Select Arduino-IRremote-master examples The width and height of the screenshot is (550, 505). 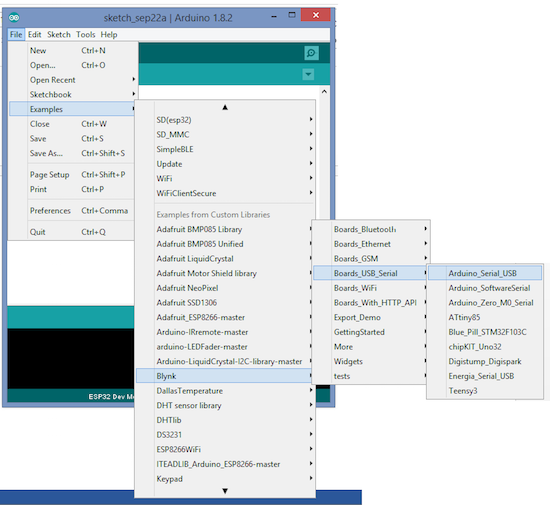click(x=224, y=332)
